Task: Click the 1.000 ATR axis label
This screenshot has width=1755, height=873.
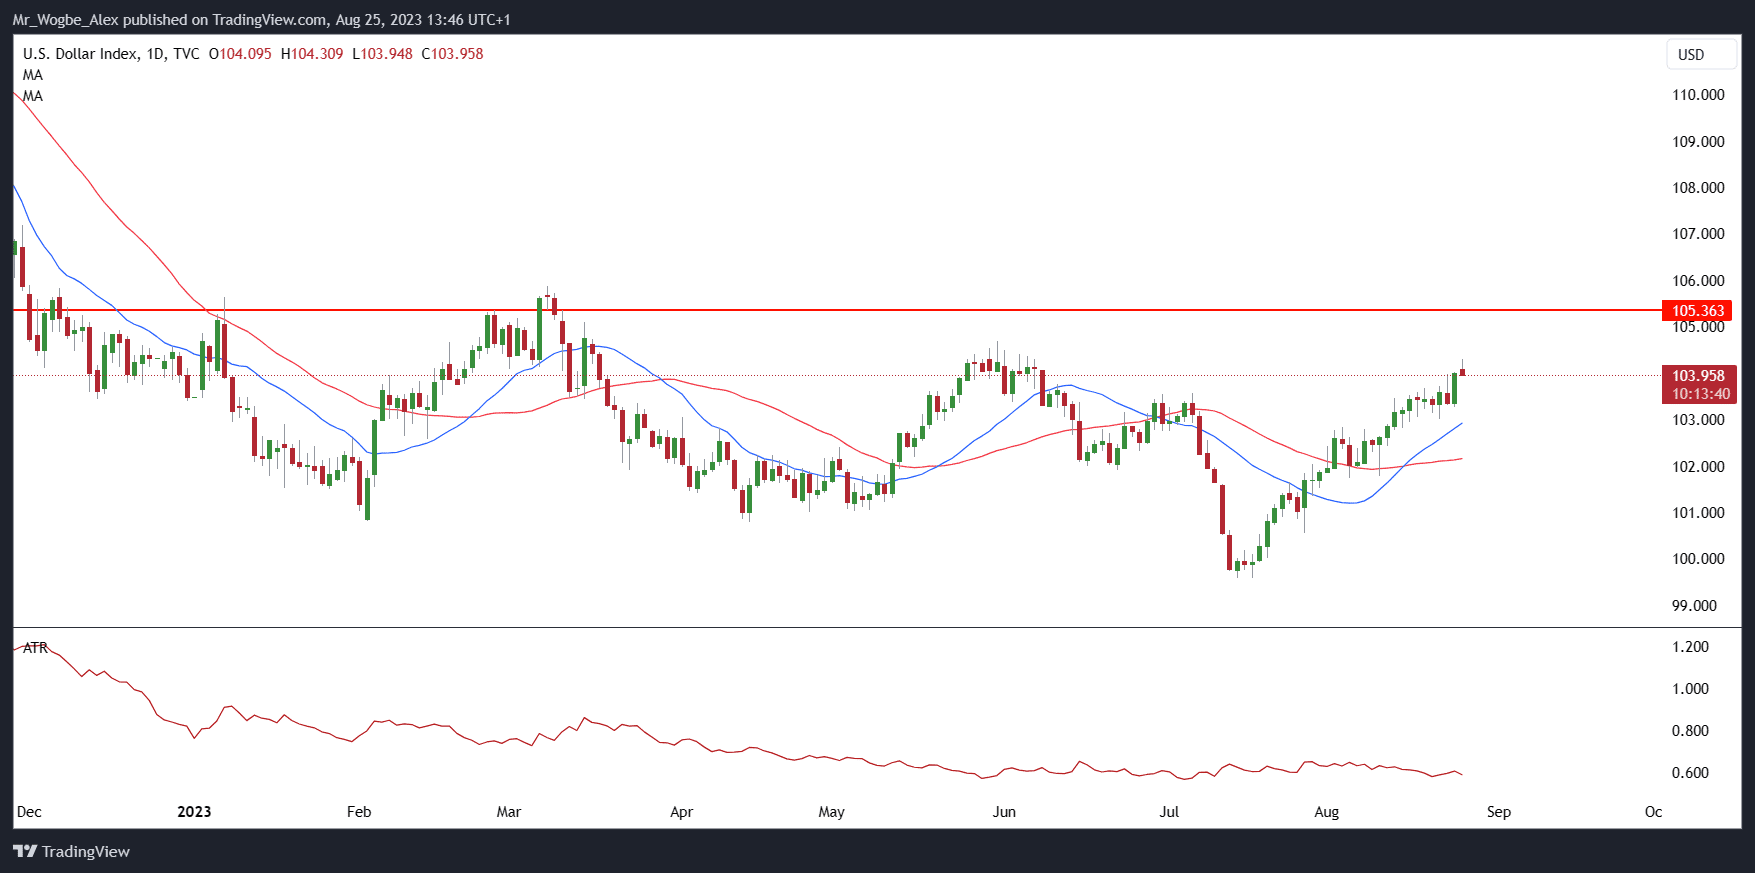Action: (x=1690, y=689)
